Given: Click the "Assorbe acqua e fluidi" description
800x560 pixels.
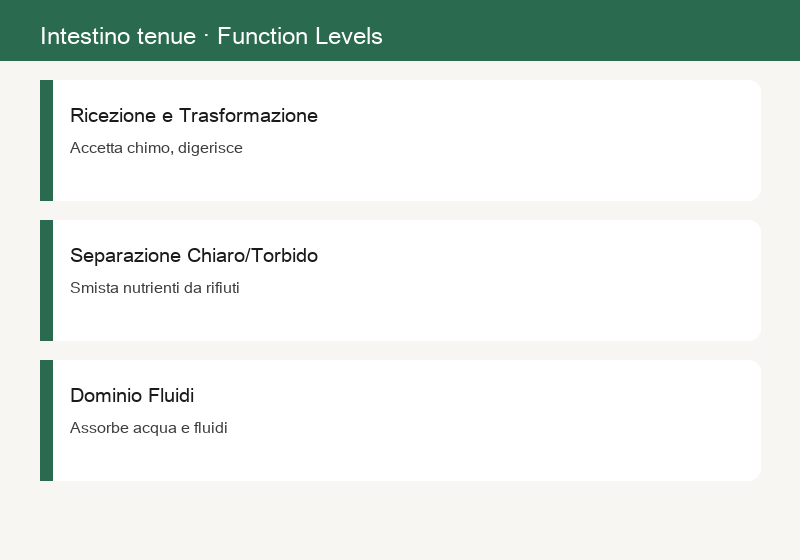Looking at the screenshot, I should (148, 428).
